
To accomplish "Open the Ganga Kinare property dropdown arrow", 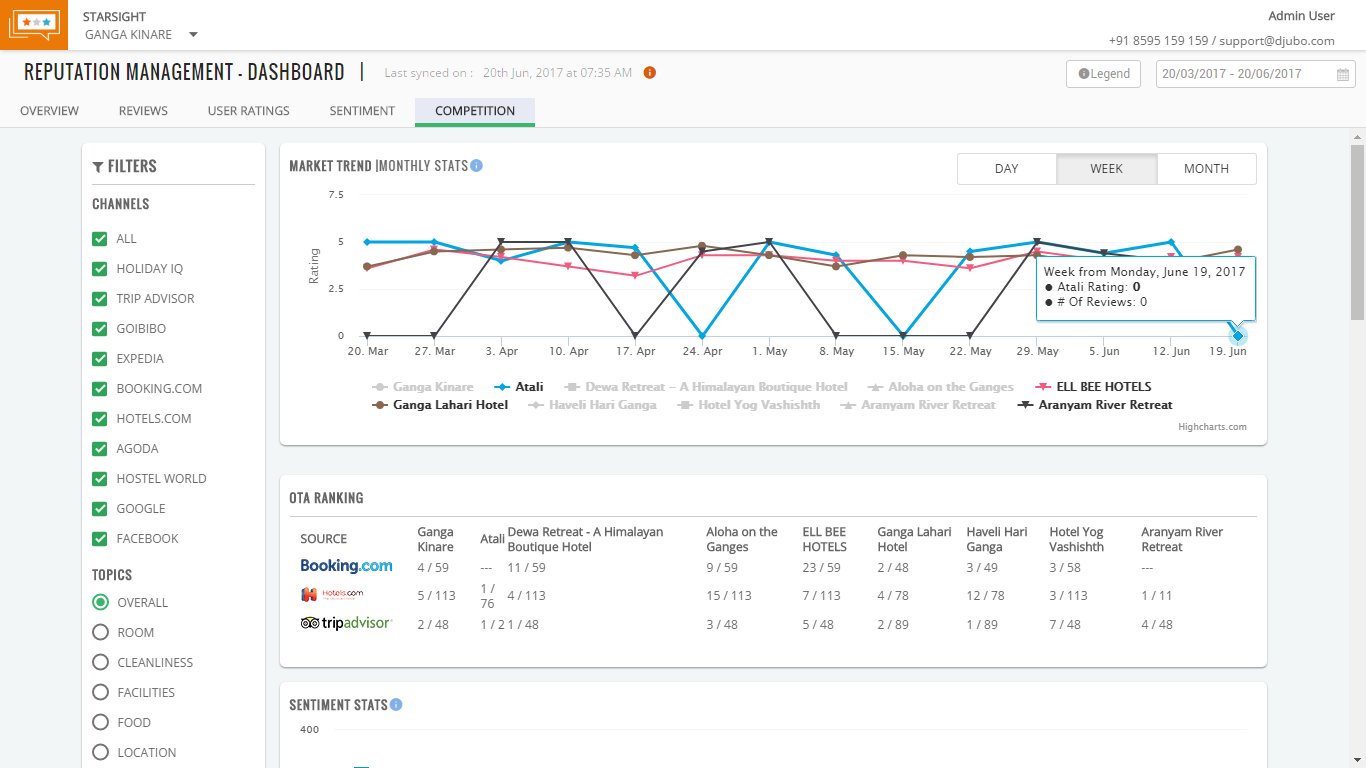I will pyautogui.click(x=193, y=35).
